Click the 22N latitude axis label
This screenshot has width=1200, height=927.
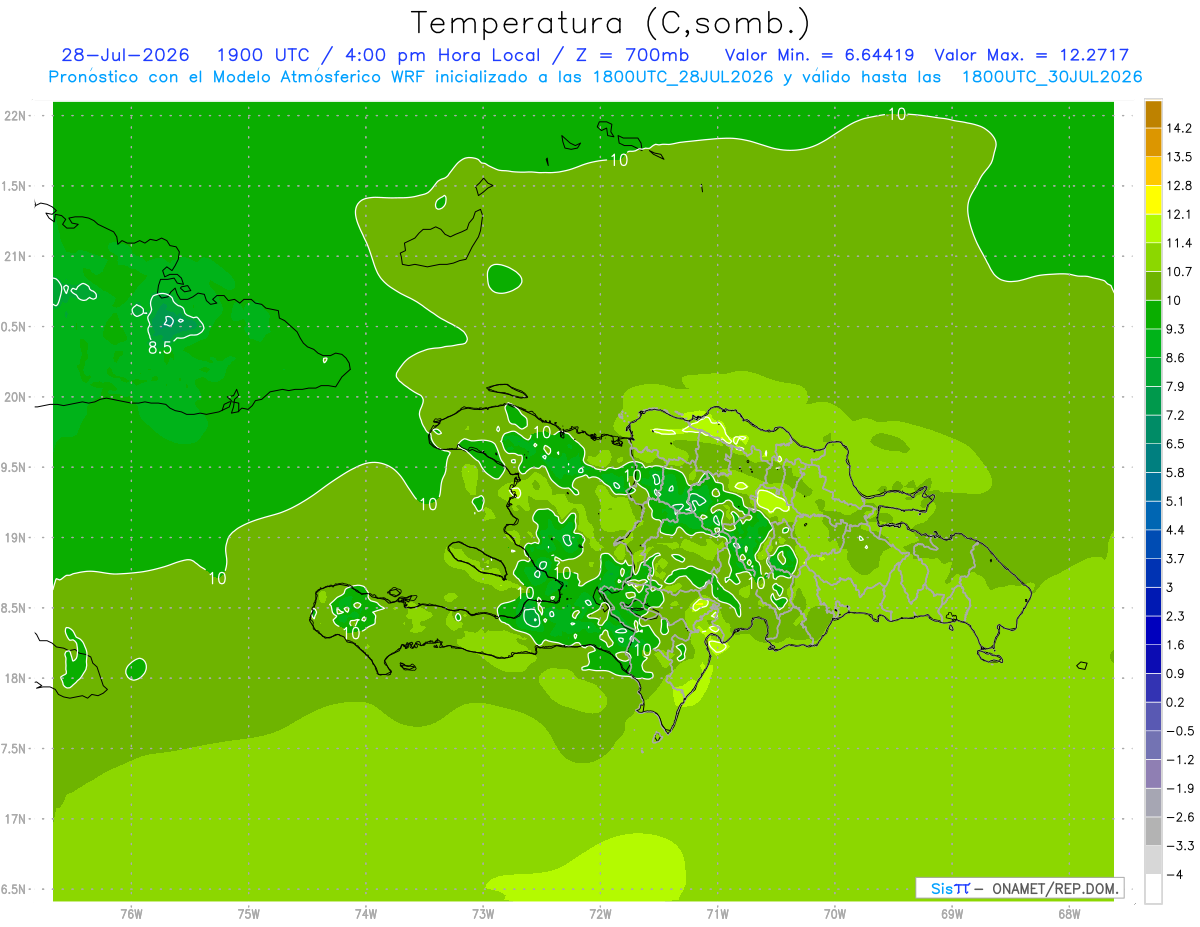pos(15,115)
